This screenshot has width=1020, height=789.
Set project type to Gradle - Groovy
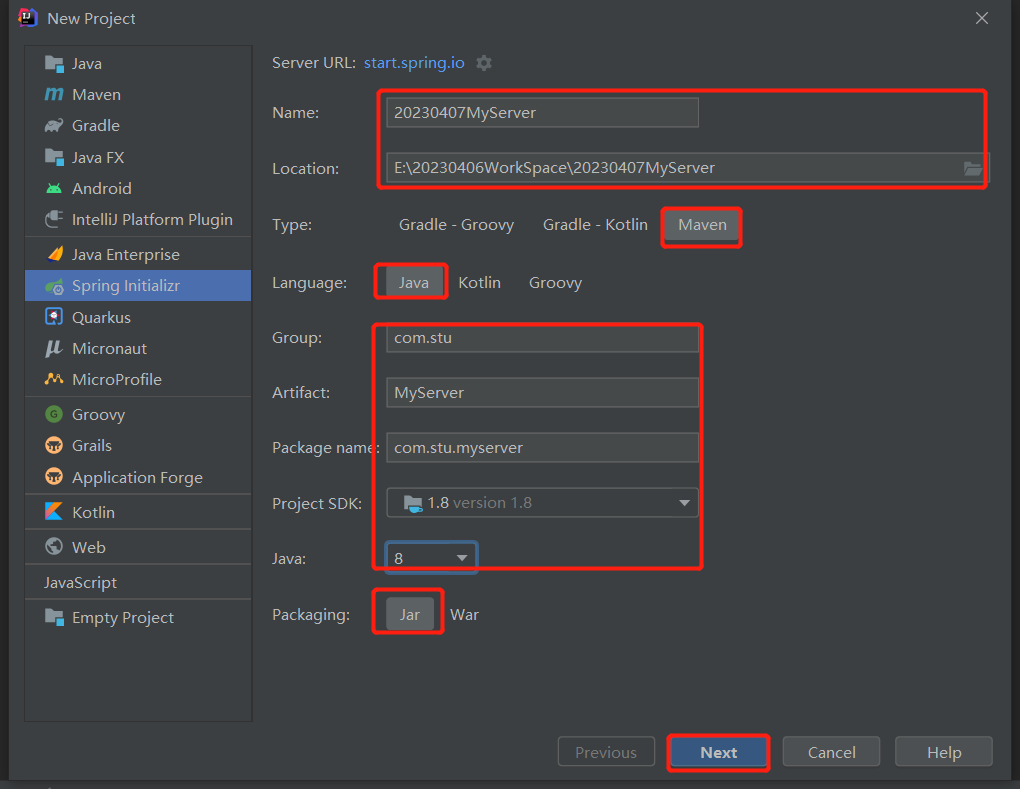(x=456, y=225)
